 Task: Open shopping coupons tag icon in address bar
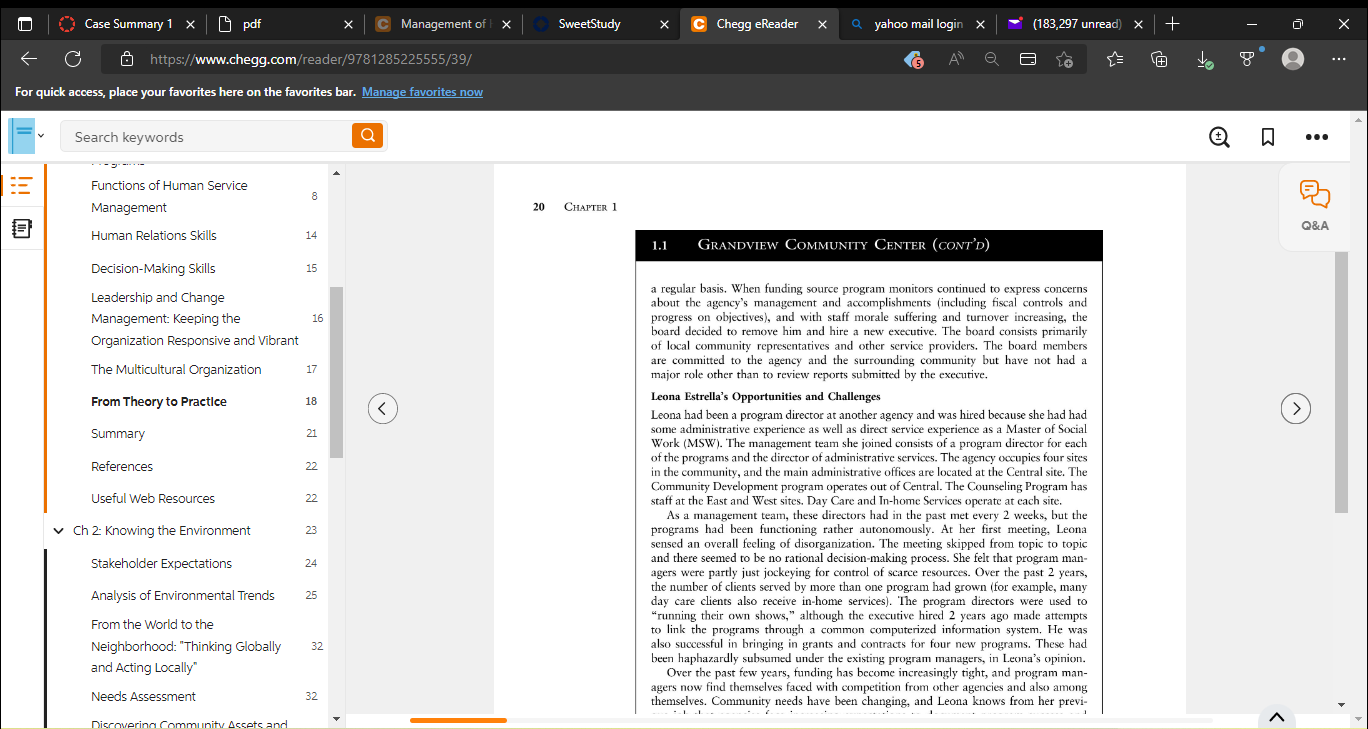tap(913, 60)
